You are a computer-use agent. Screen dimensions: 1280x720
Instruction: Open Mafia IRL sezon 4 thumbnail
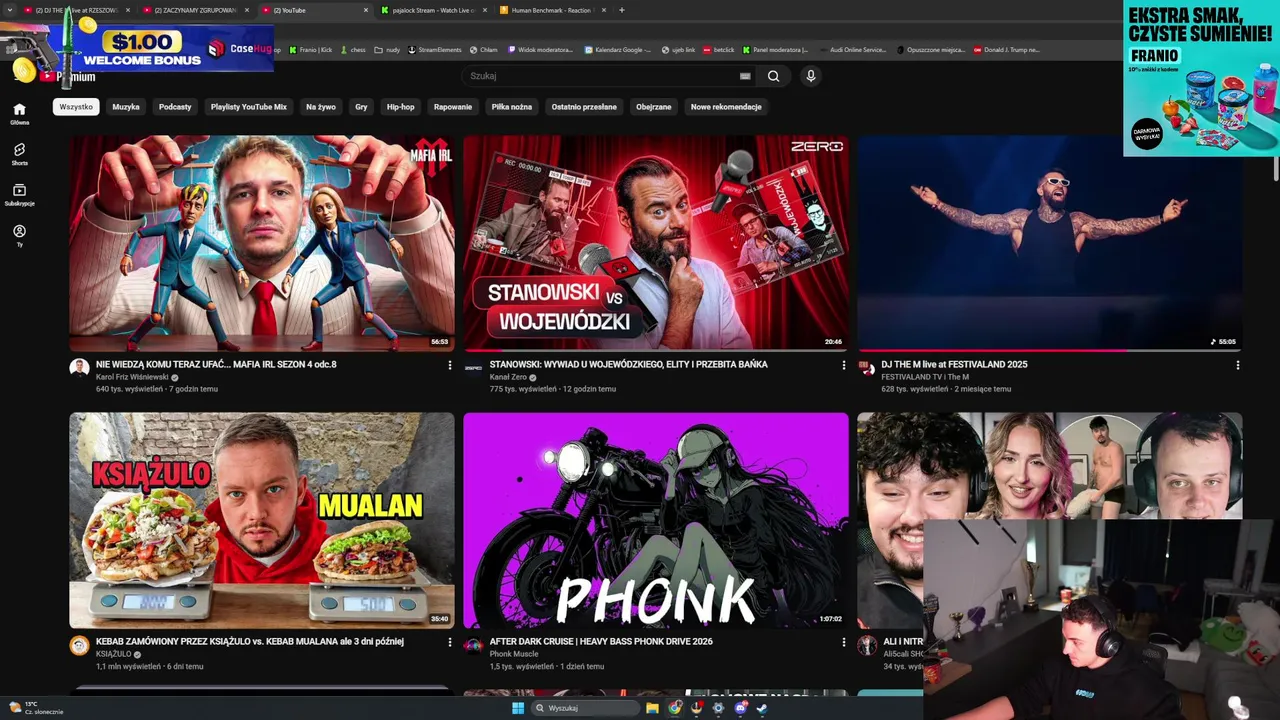(x=261, y=243)
